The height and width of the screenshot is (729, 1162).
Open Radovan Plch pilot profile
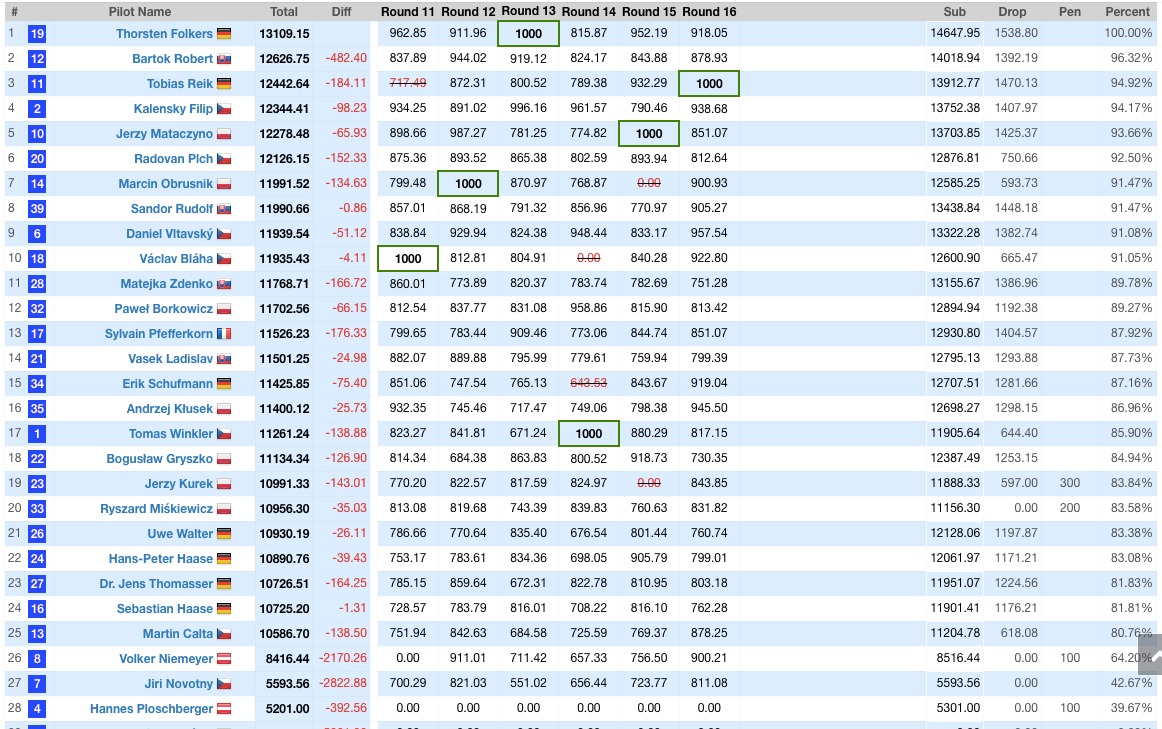[x=174, y=159]
